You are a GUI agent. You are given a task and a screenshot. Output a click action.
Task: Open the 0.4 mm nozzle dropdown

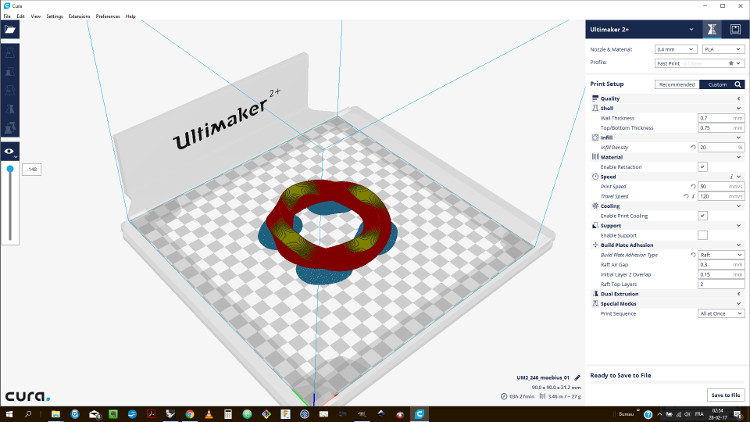click(x=675, y=49)
